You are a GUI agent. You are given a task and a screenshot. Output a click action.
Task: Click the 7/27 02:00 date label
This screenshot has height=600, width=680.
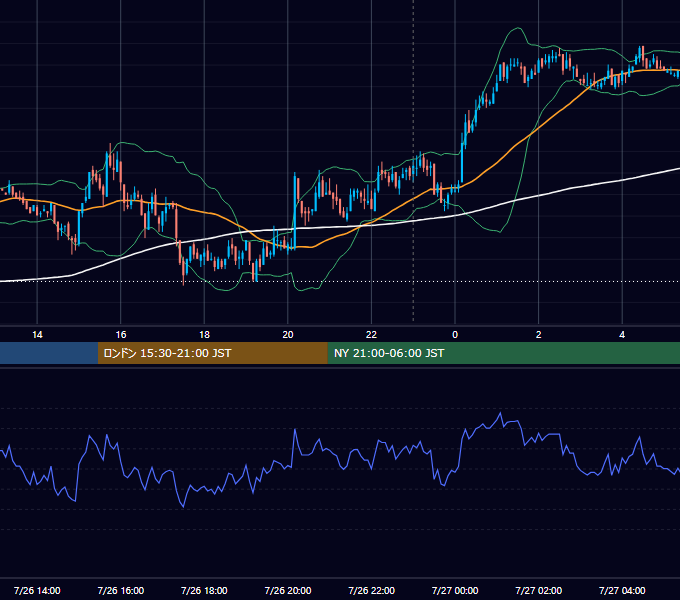coord(539,590)
